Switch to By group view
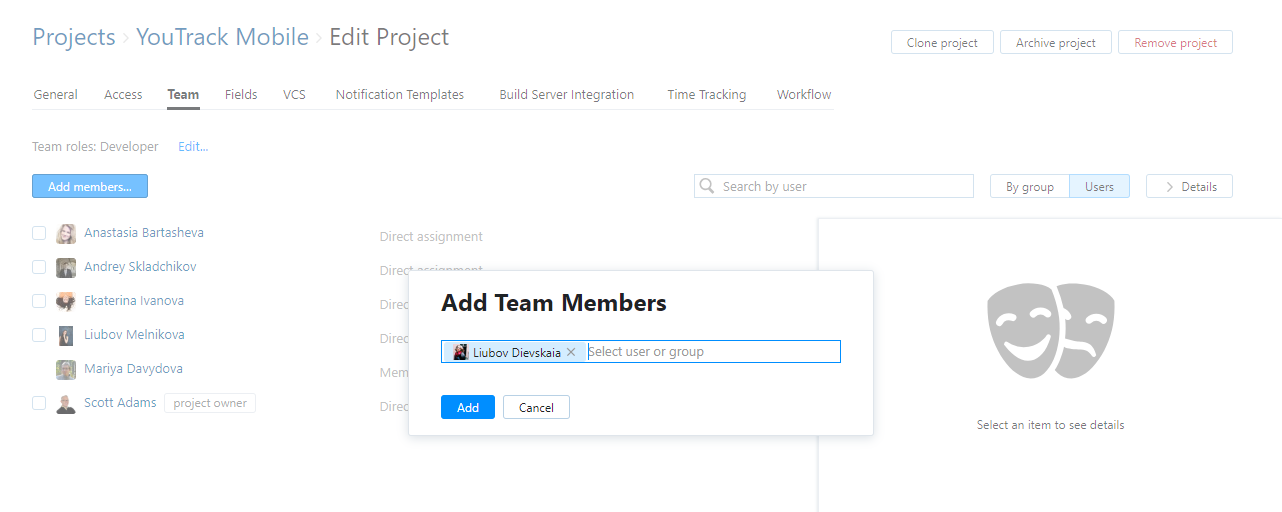 pos(1029,187)
